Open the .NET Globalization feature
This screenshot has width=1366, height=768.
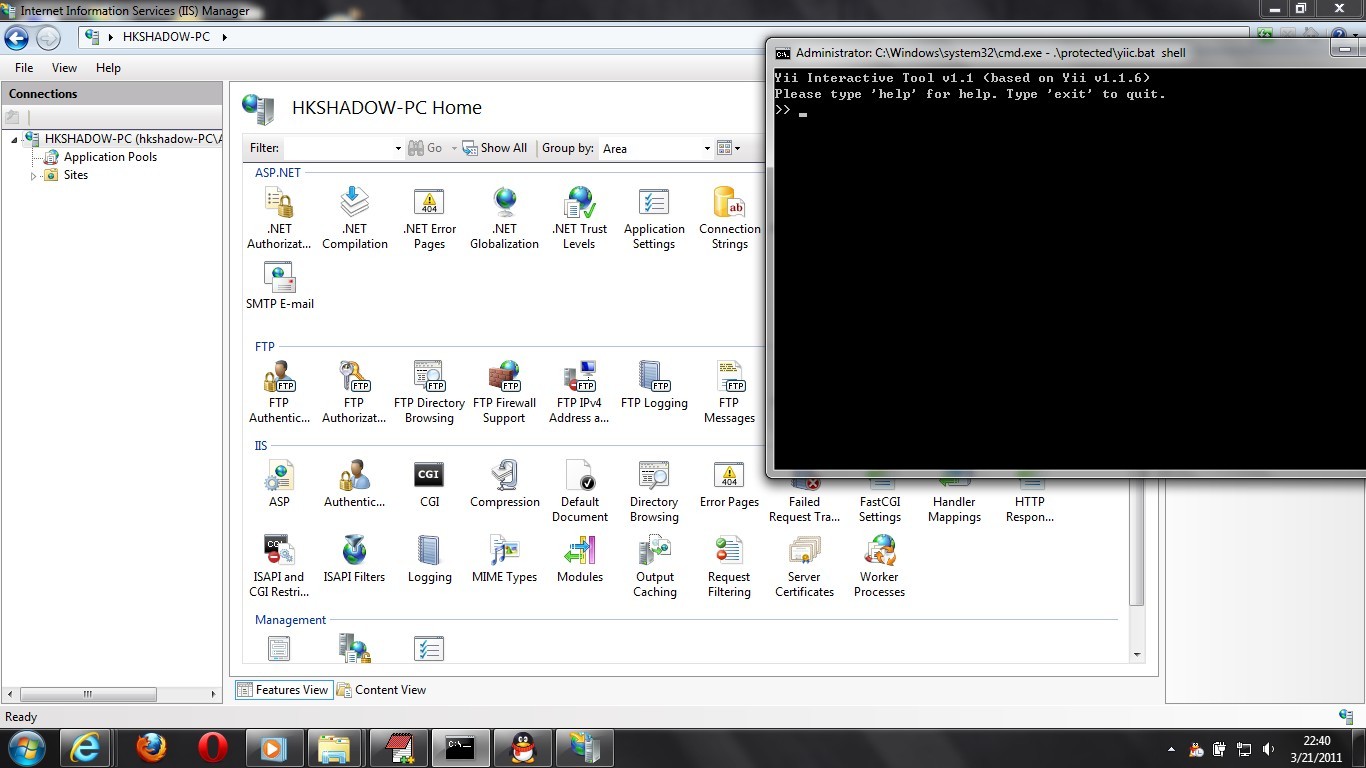pos(504,218)
